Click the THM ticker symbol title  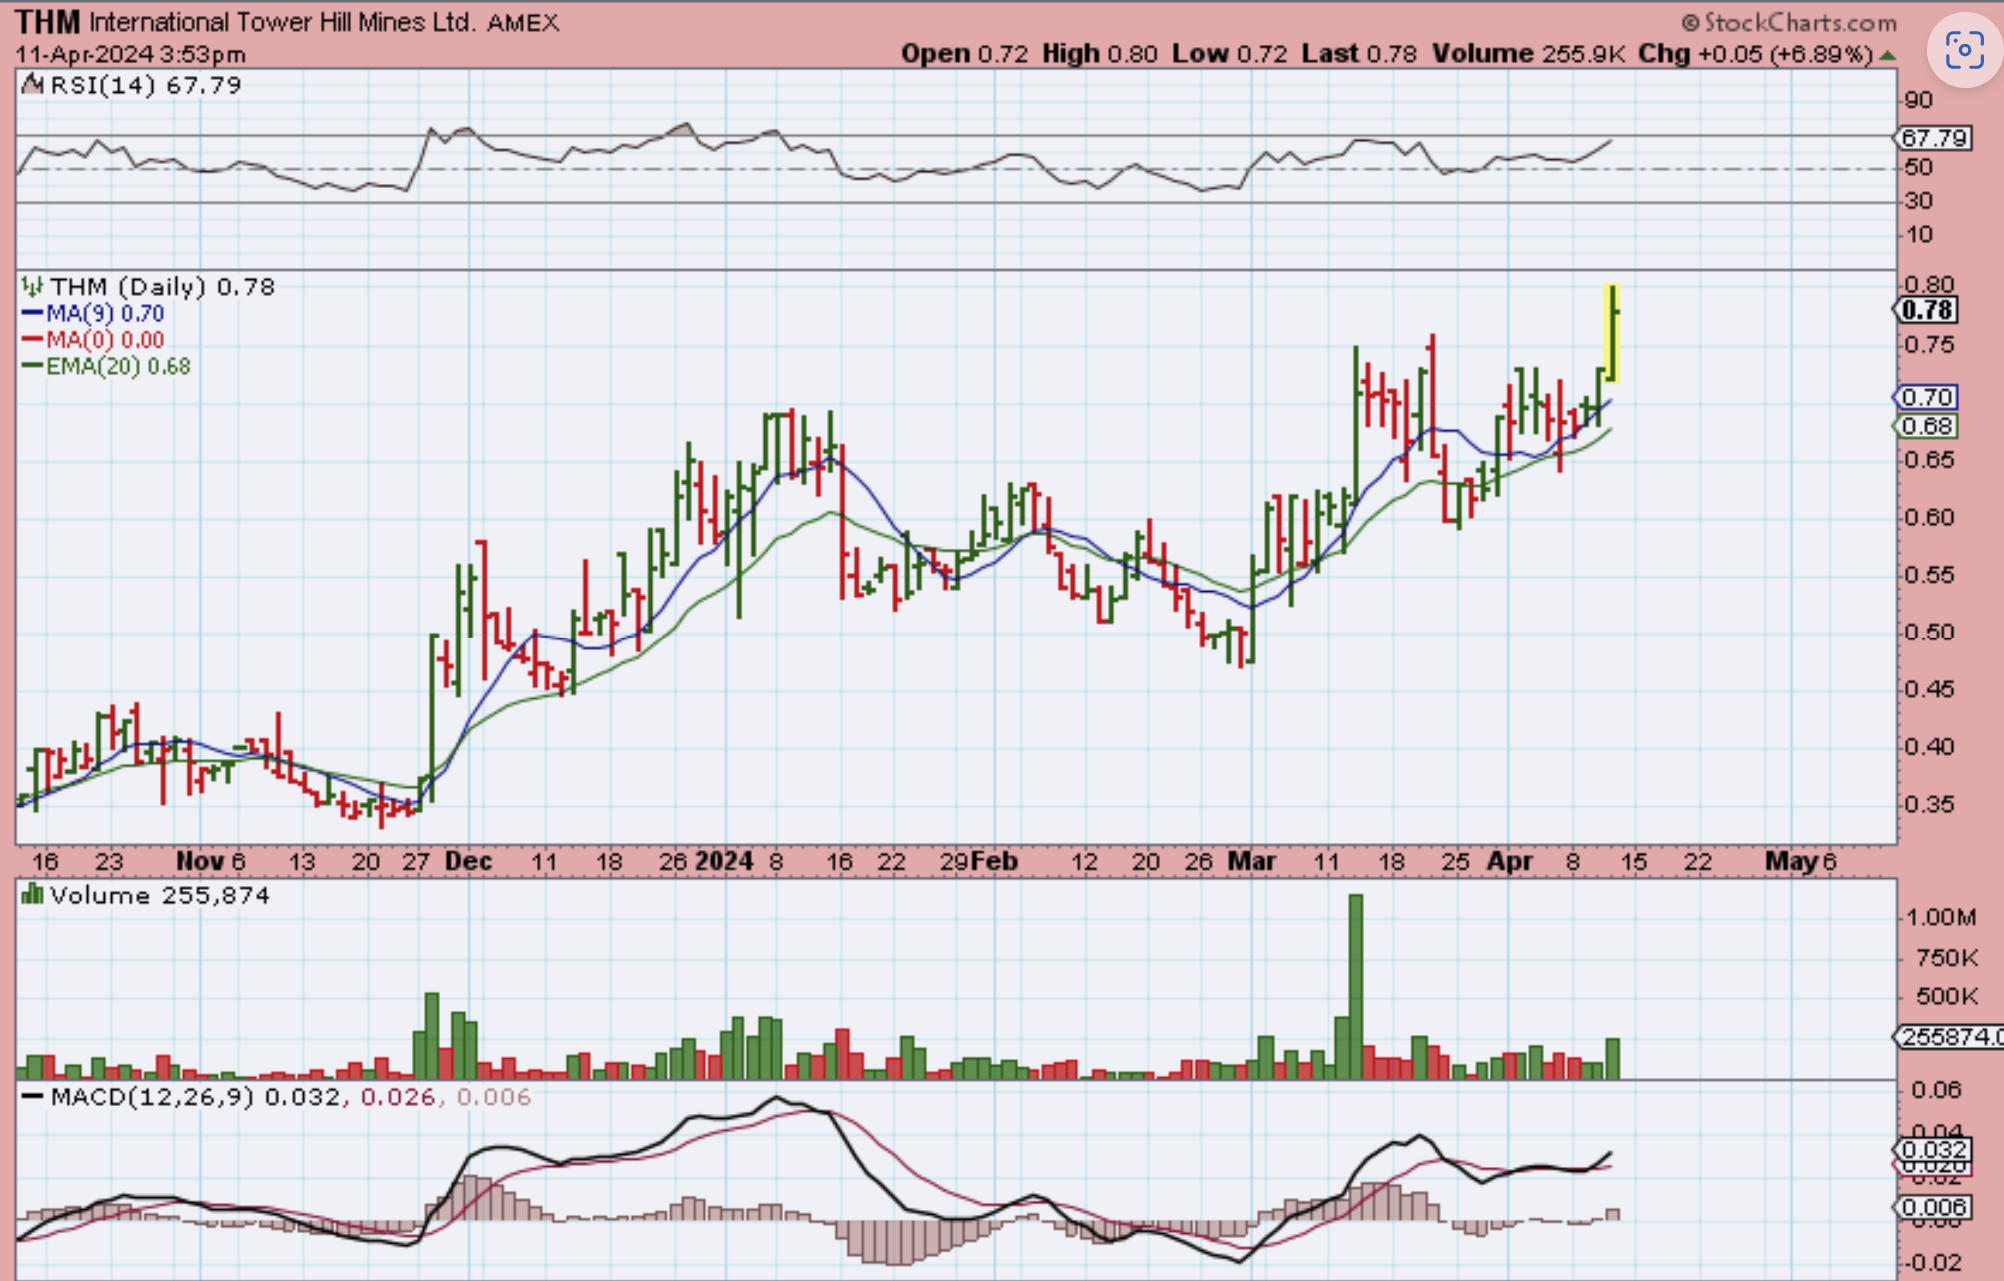[x=46, y=22]
